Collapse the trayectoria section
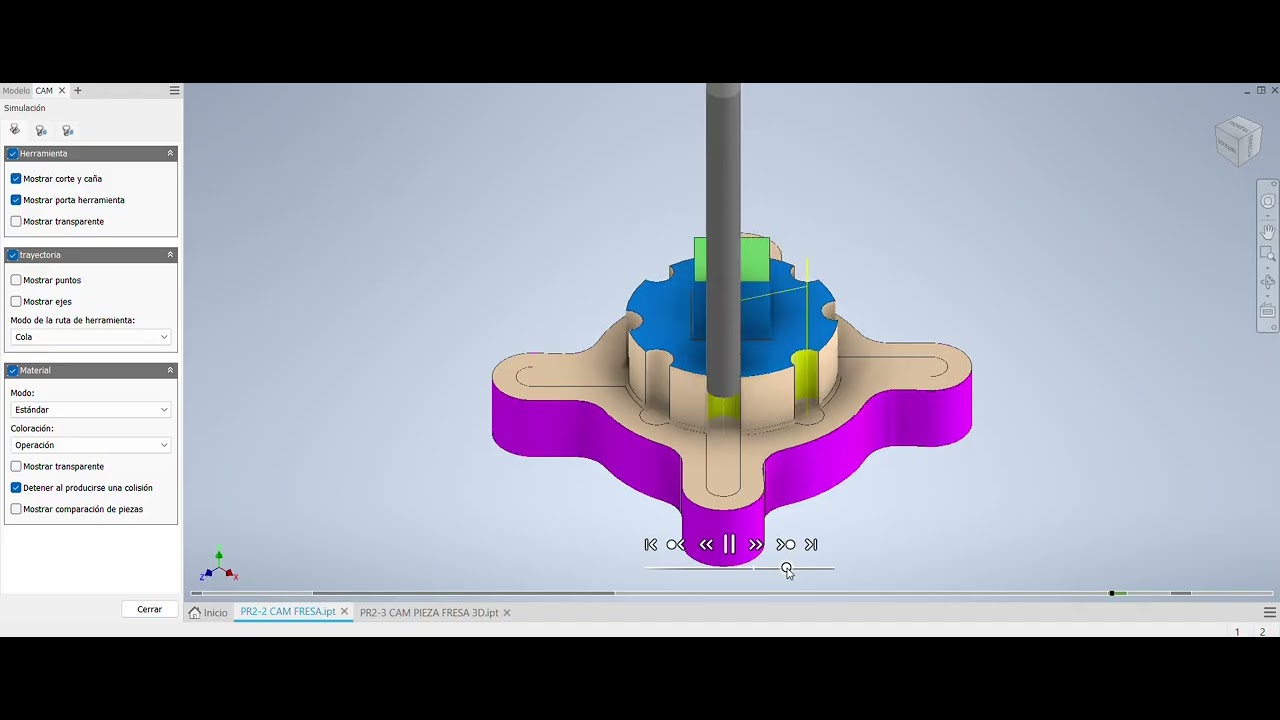The height and width of the screenshot is (720, 1280). (x=170, y=255)
